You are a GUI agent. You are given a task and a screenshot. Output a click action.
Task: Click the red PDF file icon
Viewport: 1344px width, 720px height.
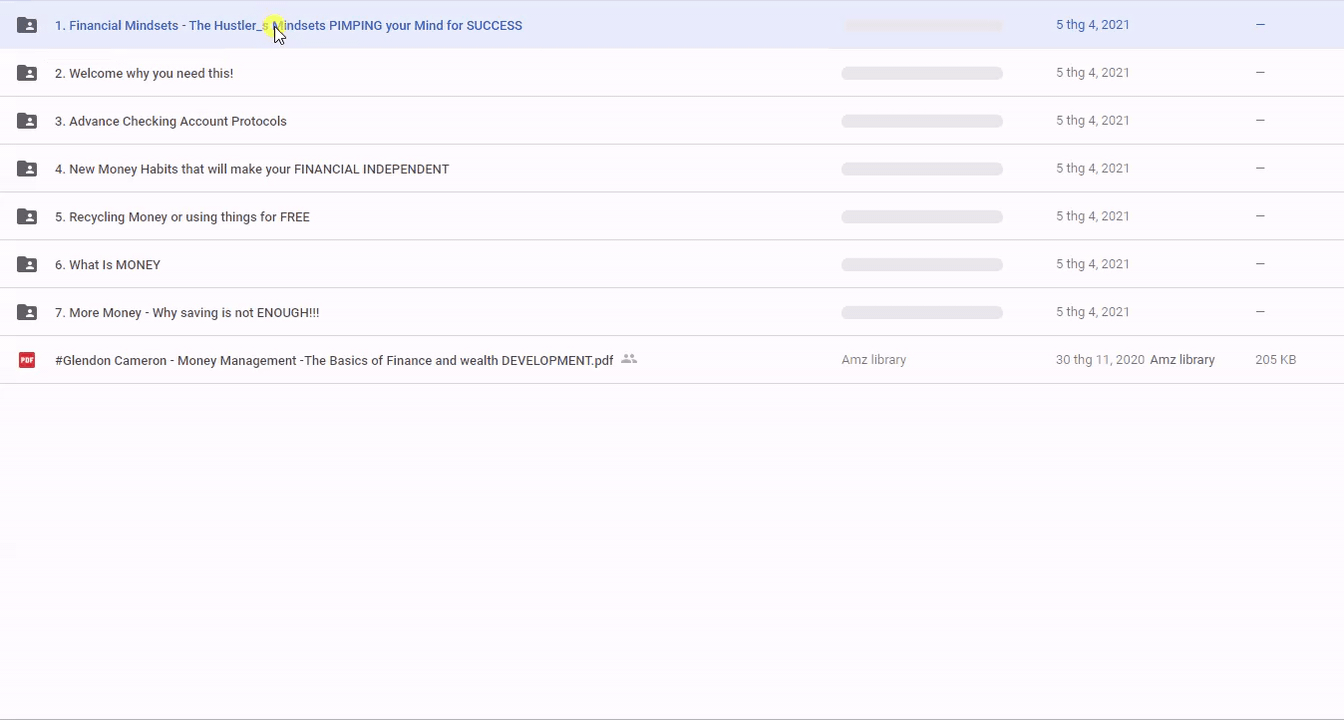pos(27,360)
